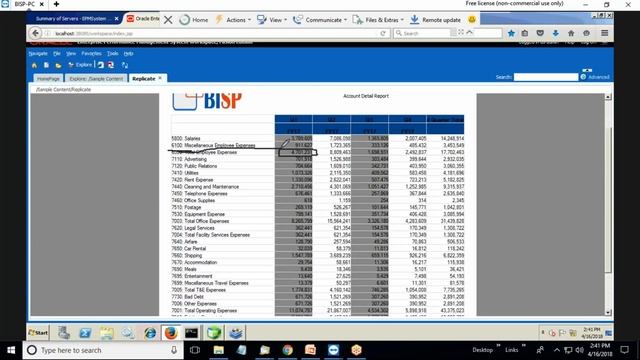Close the TeamViewer session with X icon

coord(168,20)
